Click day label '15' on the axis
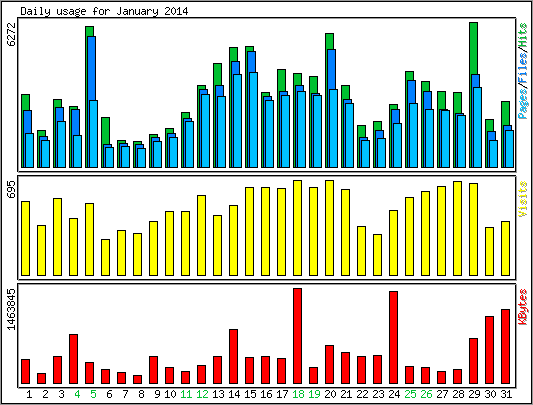The image size is (533, 405). (x=250, y=394)
